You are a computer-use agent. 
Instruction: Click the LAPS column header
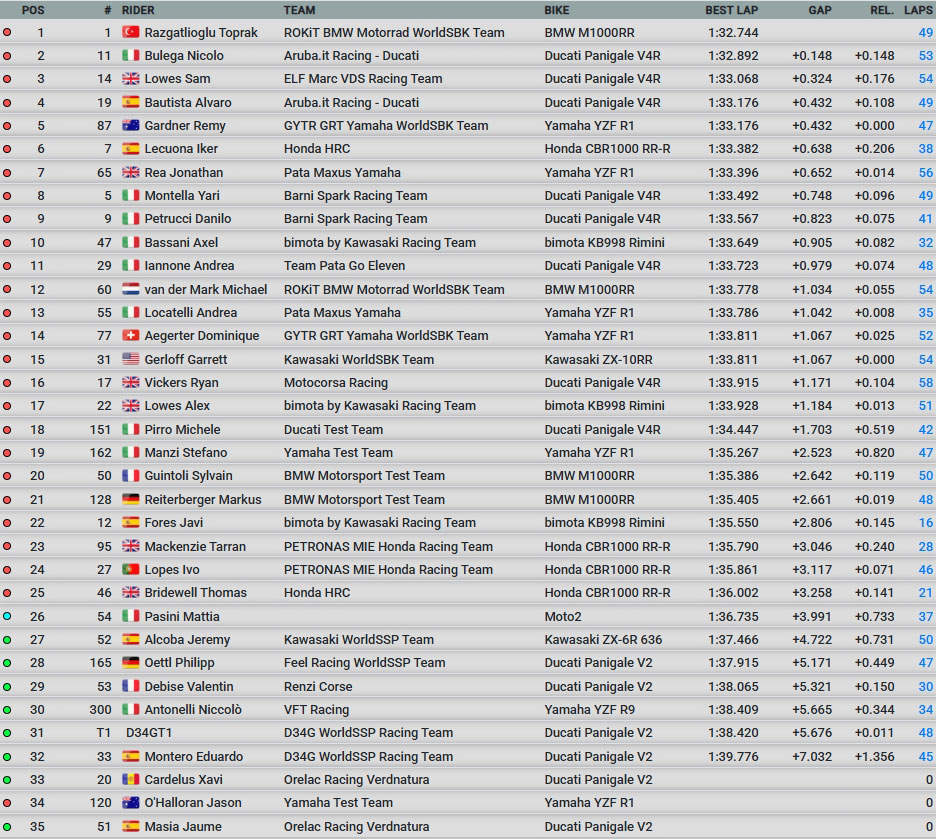pos(918,10)
